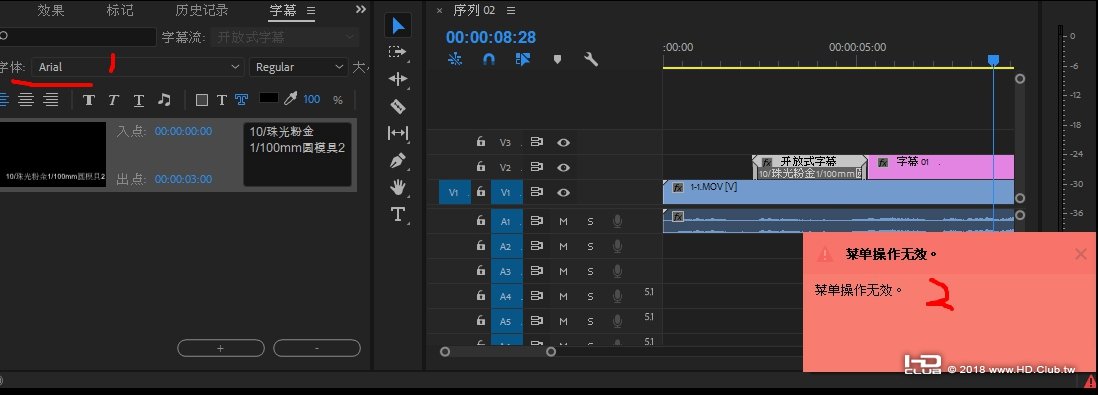The width and height of the screenshot is (1098, 395).
Task: Select the Pen tool in toolbar
Action: click(x=398, y=160)
